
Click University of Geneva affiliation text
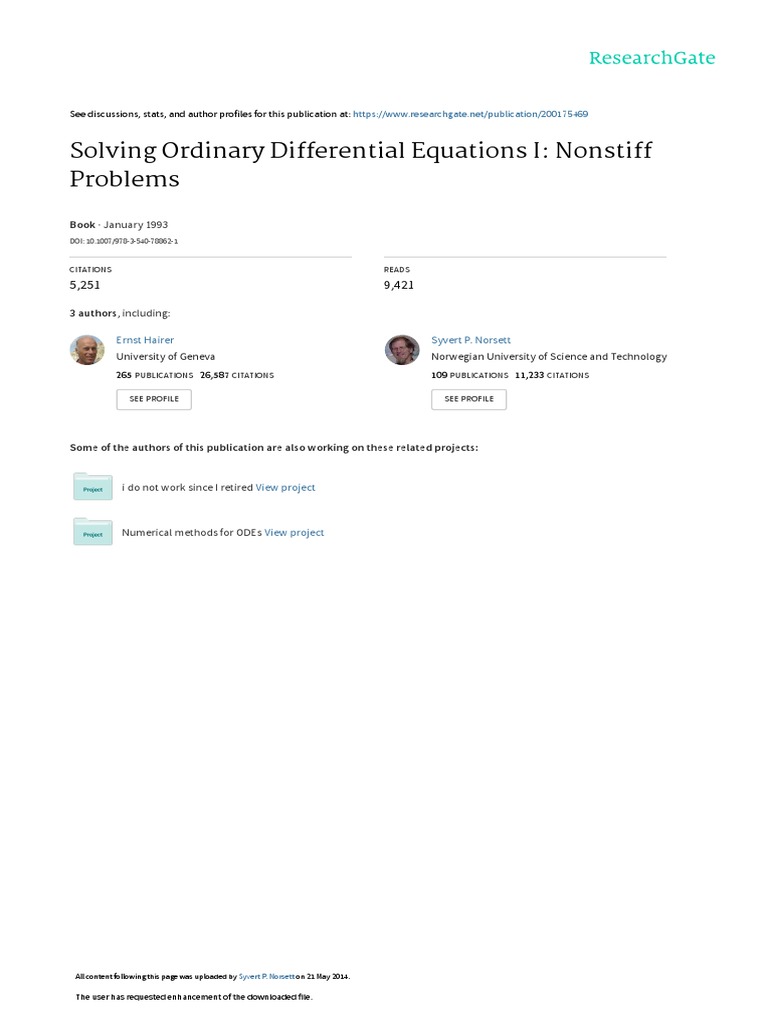(x=166, y=356)
